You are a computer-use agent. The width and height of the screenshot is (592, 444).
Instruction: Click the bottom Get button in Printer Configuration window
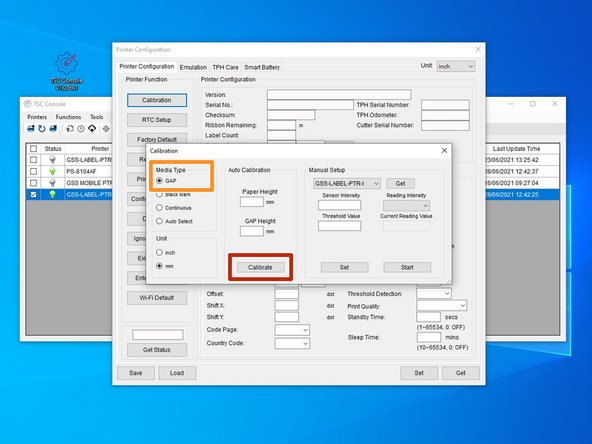(461, 373)
